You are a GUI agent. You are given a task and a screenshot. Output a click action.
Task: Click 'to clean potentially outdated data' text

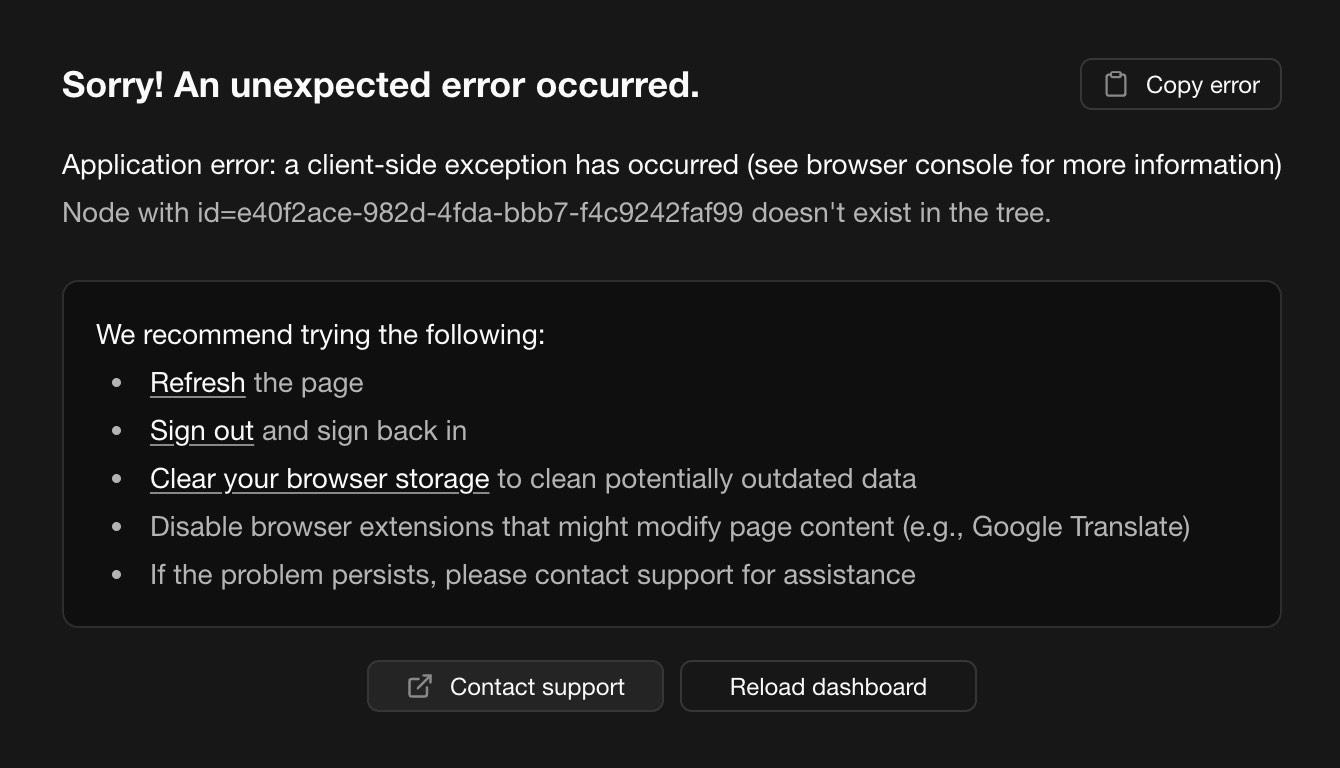[706, 479]
